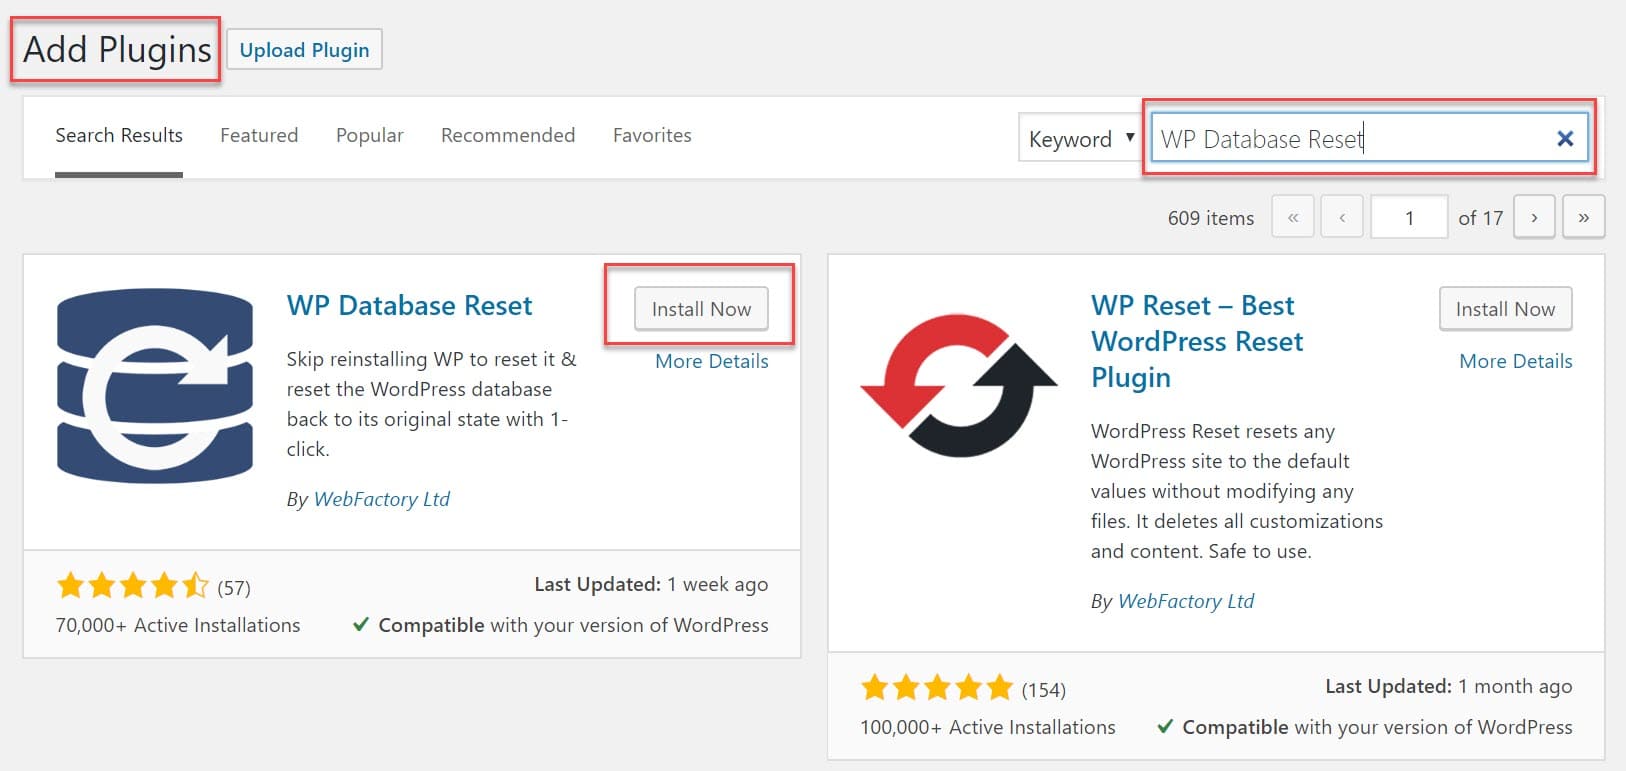
Task: Open WebFactory Ltd author link under WP Database Reset
Action: tap(382, 499)
